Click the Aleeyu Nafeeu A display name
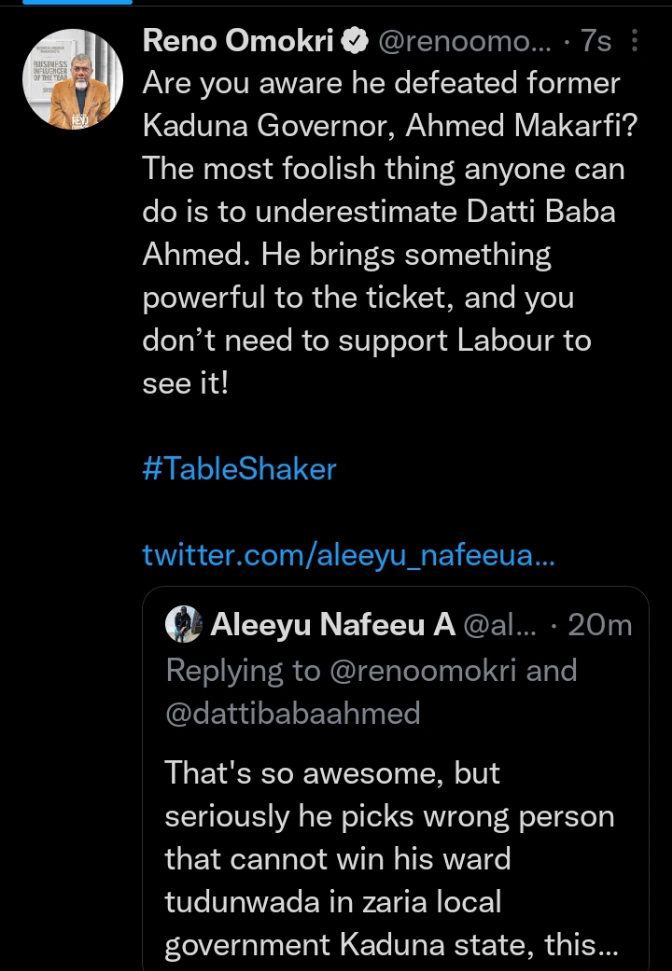The image size is (672, 971). point(333,625)
